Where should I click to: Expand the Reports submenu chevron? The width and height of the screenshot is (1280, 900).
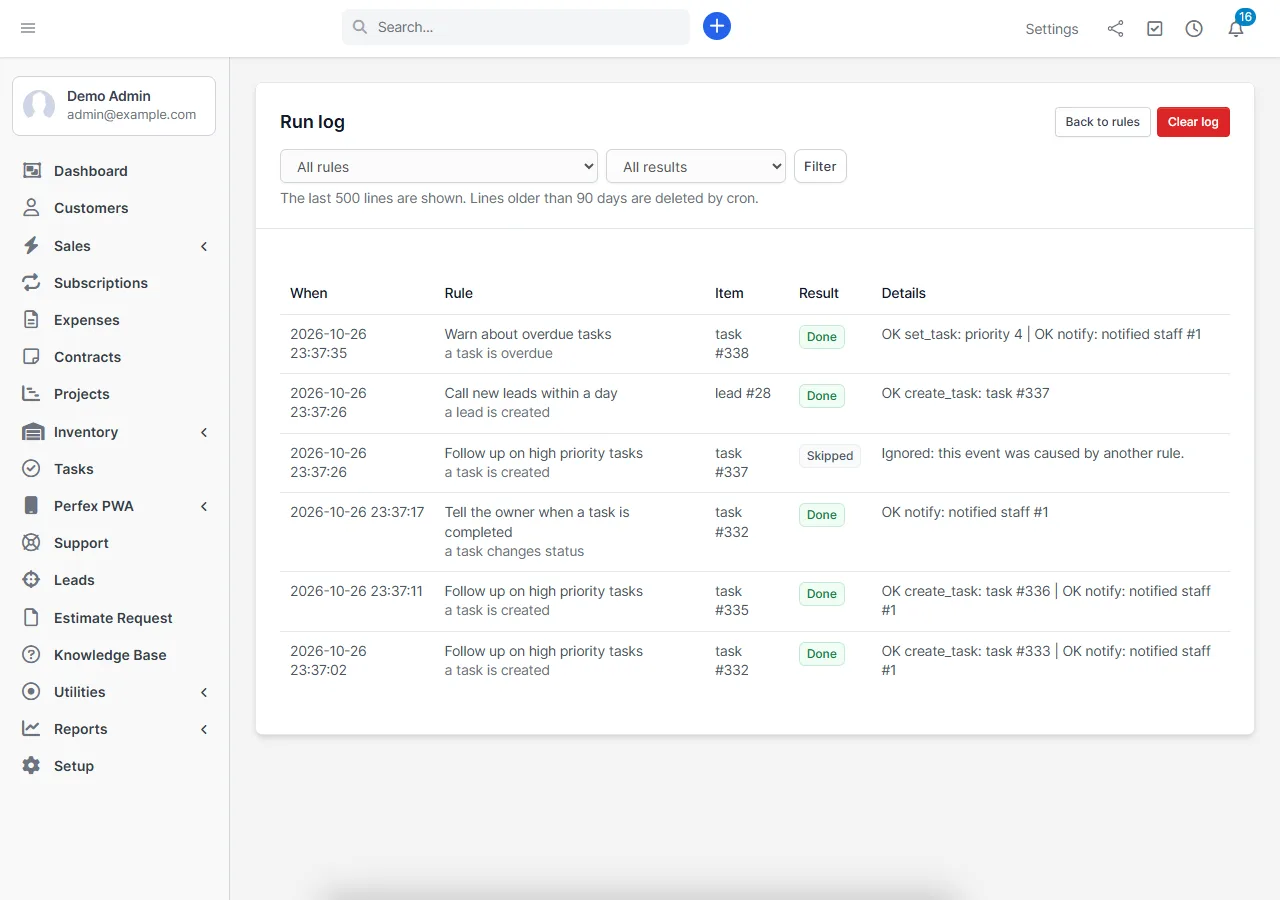click(x=204, y=729)
